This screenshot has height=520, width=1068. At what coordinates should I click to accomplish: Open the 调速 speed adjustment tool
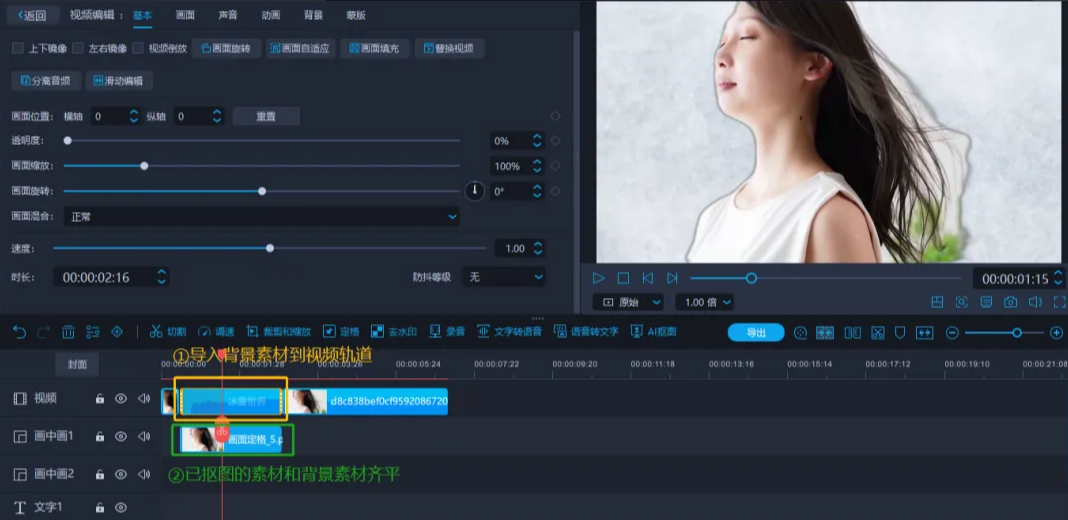[216, 332]
